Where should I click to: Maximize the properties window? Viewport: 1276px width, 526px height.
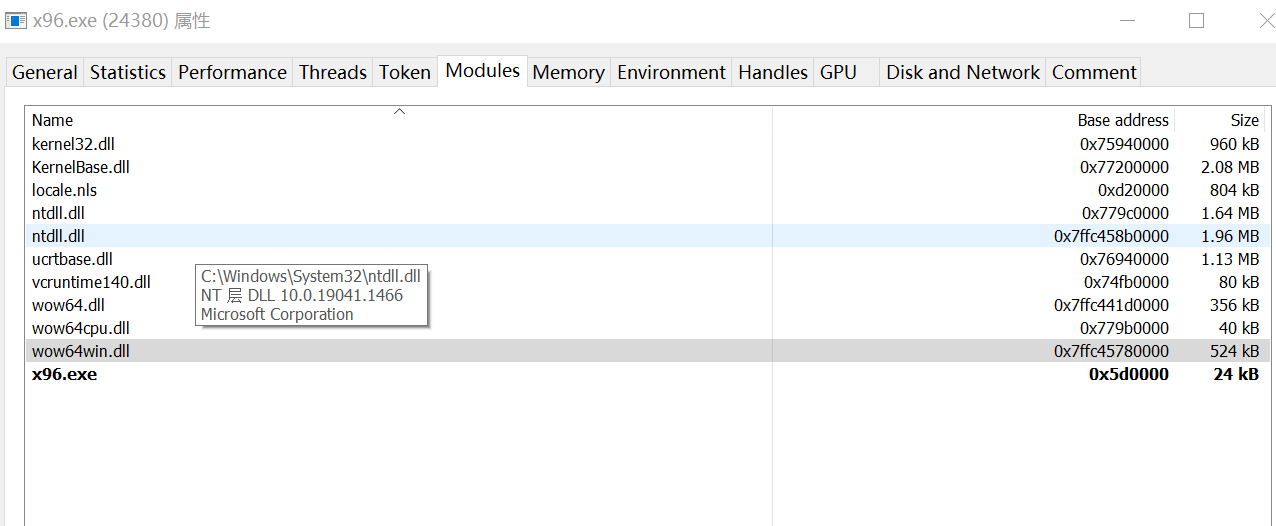pos(1196,21)
